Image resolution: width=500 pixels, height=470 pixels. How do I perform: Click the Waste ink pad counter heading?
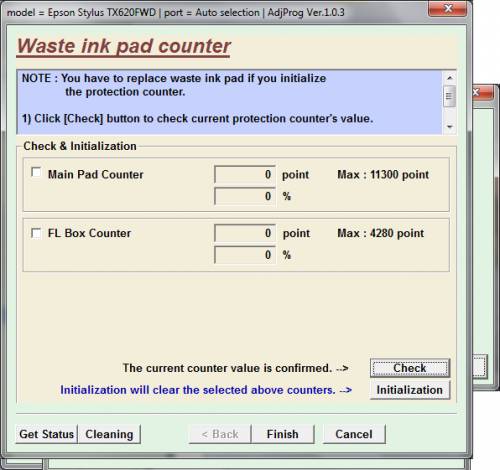point(124,46)
